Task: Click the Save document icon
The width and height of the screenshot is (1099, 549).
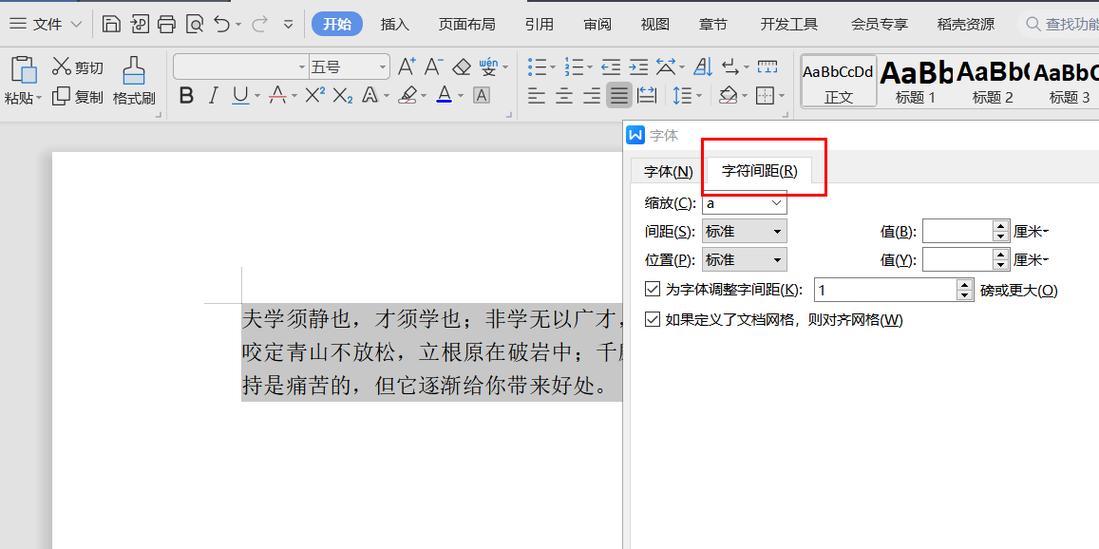Action: (112, 24)
